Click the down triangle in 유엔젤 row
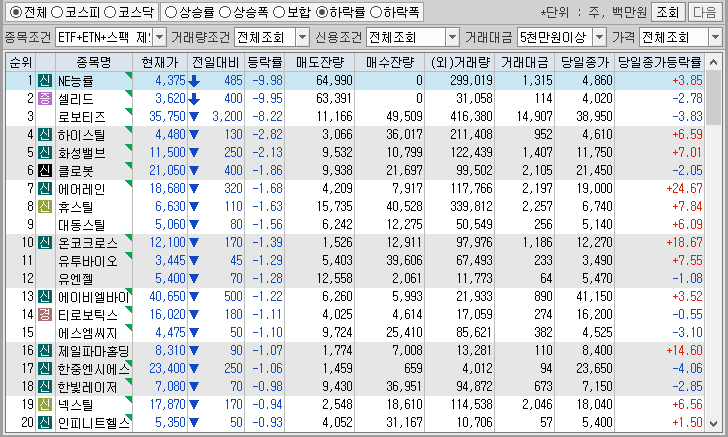This screenshot has width=728, height=437. pyautogui.click(x=194, y=279)
